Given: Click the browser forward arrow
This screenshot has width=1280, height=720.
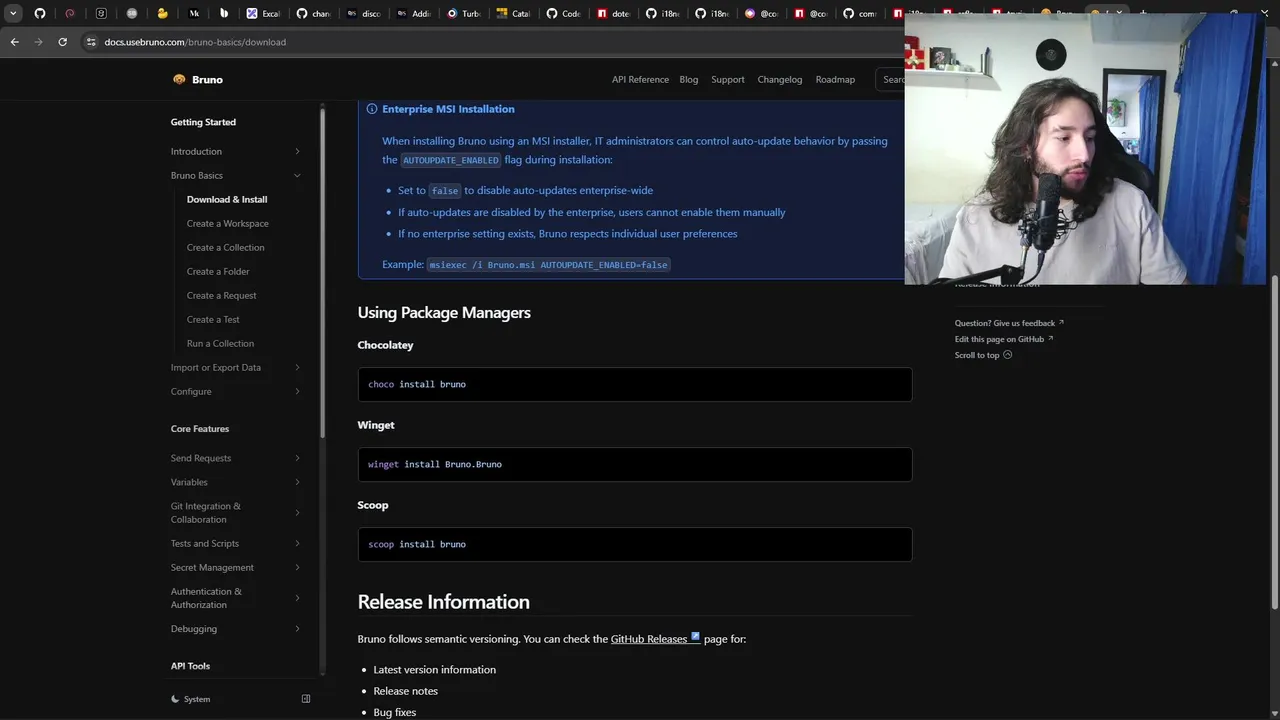Looking at the screenshot, I should click(38, 42).
